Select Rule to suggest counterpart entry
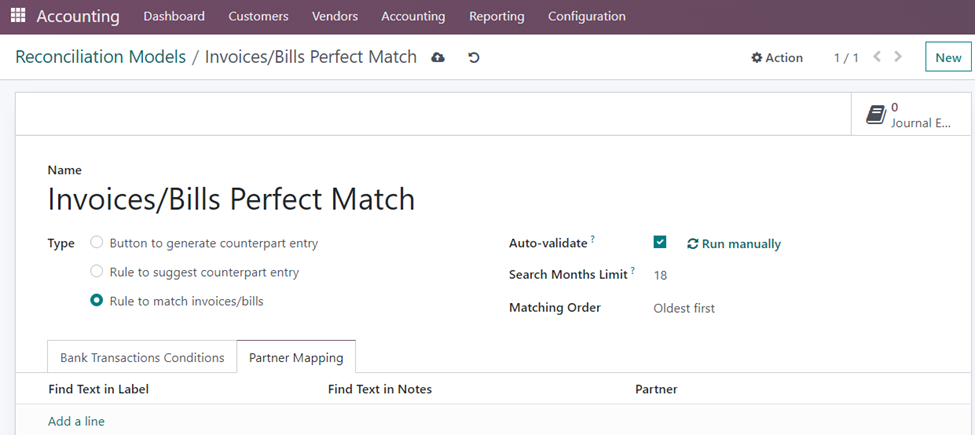Screen dimensions: 975x435 97,271
